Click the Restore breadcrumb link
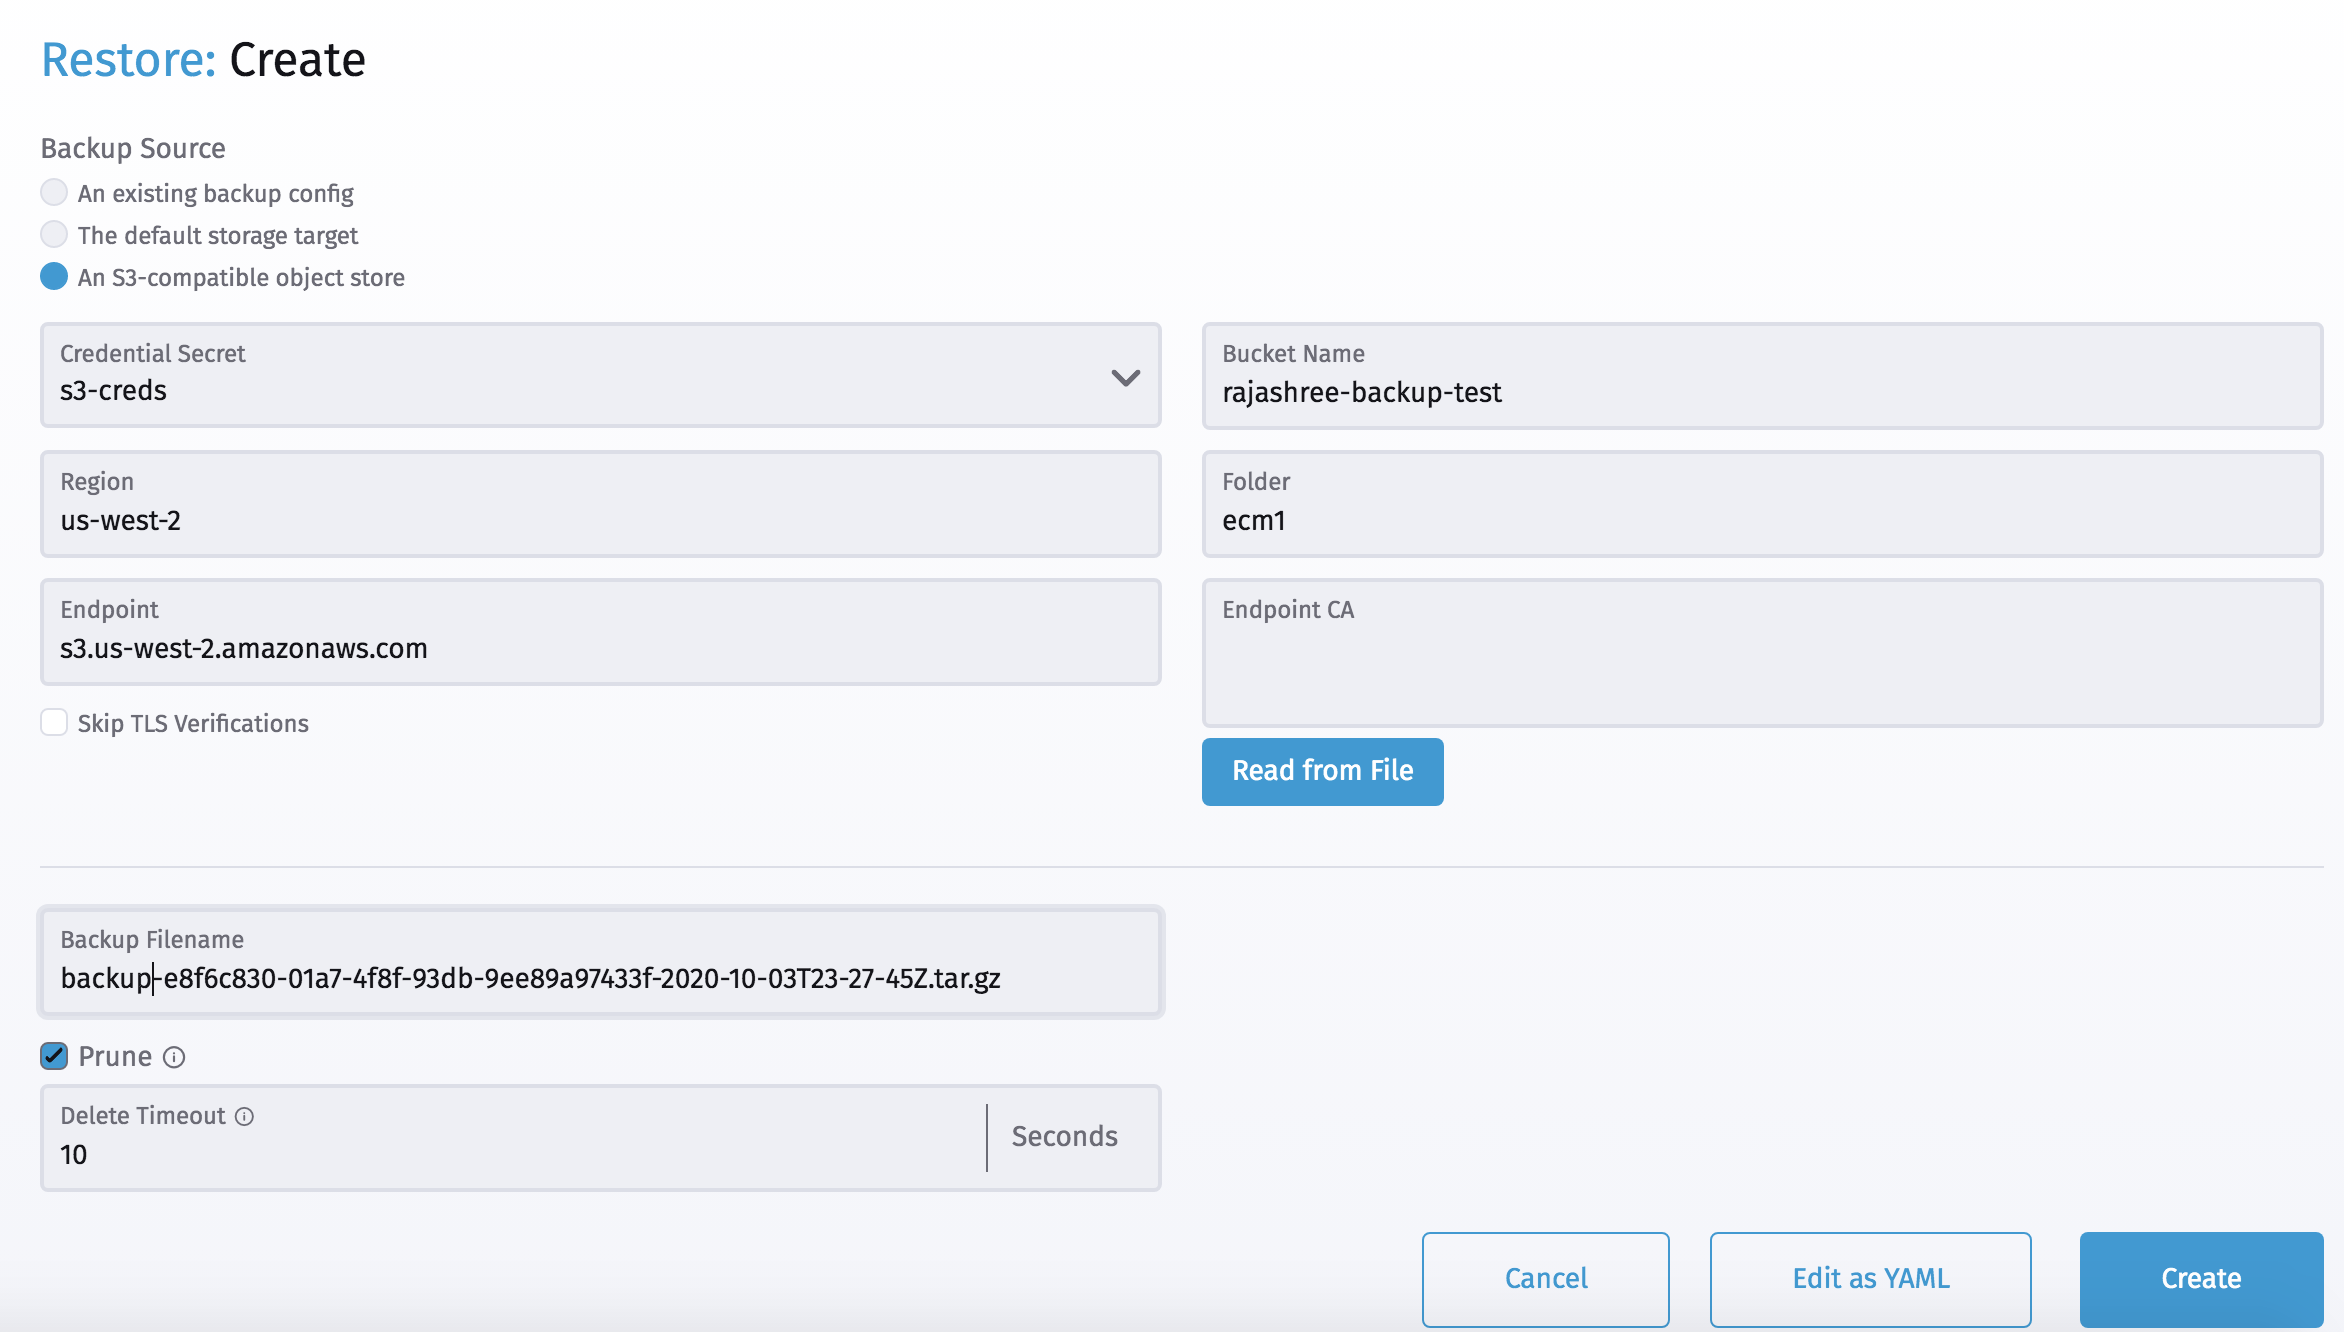This screenshot has width=2344, height=1332. pos(127,60)
